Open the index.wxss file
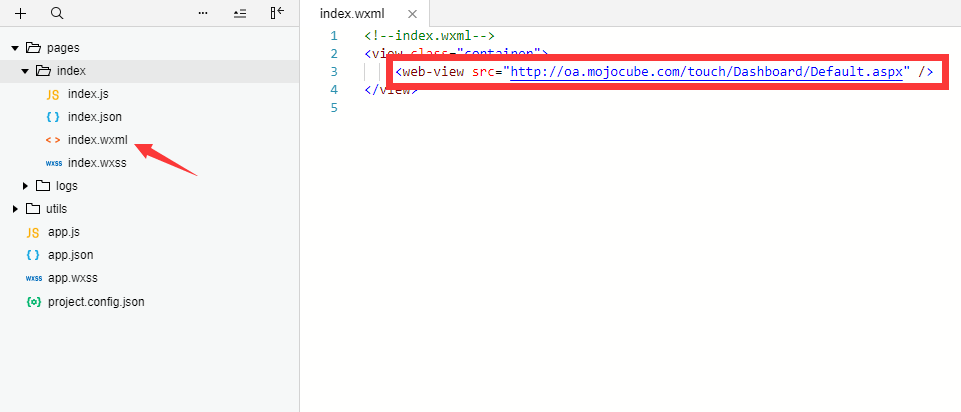The image size is (961, 412). click(97, 163)
